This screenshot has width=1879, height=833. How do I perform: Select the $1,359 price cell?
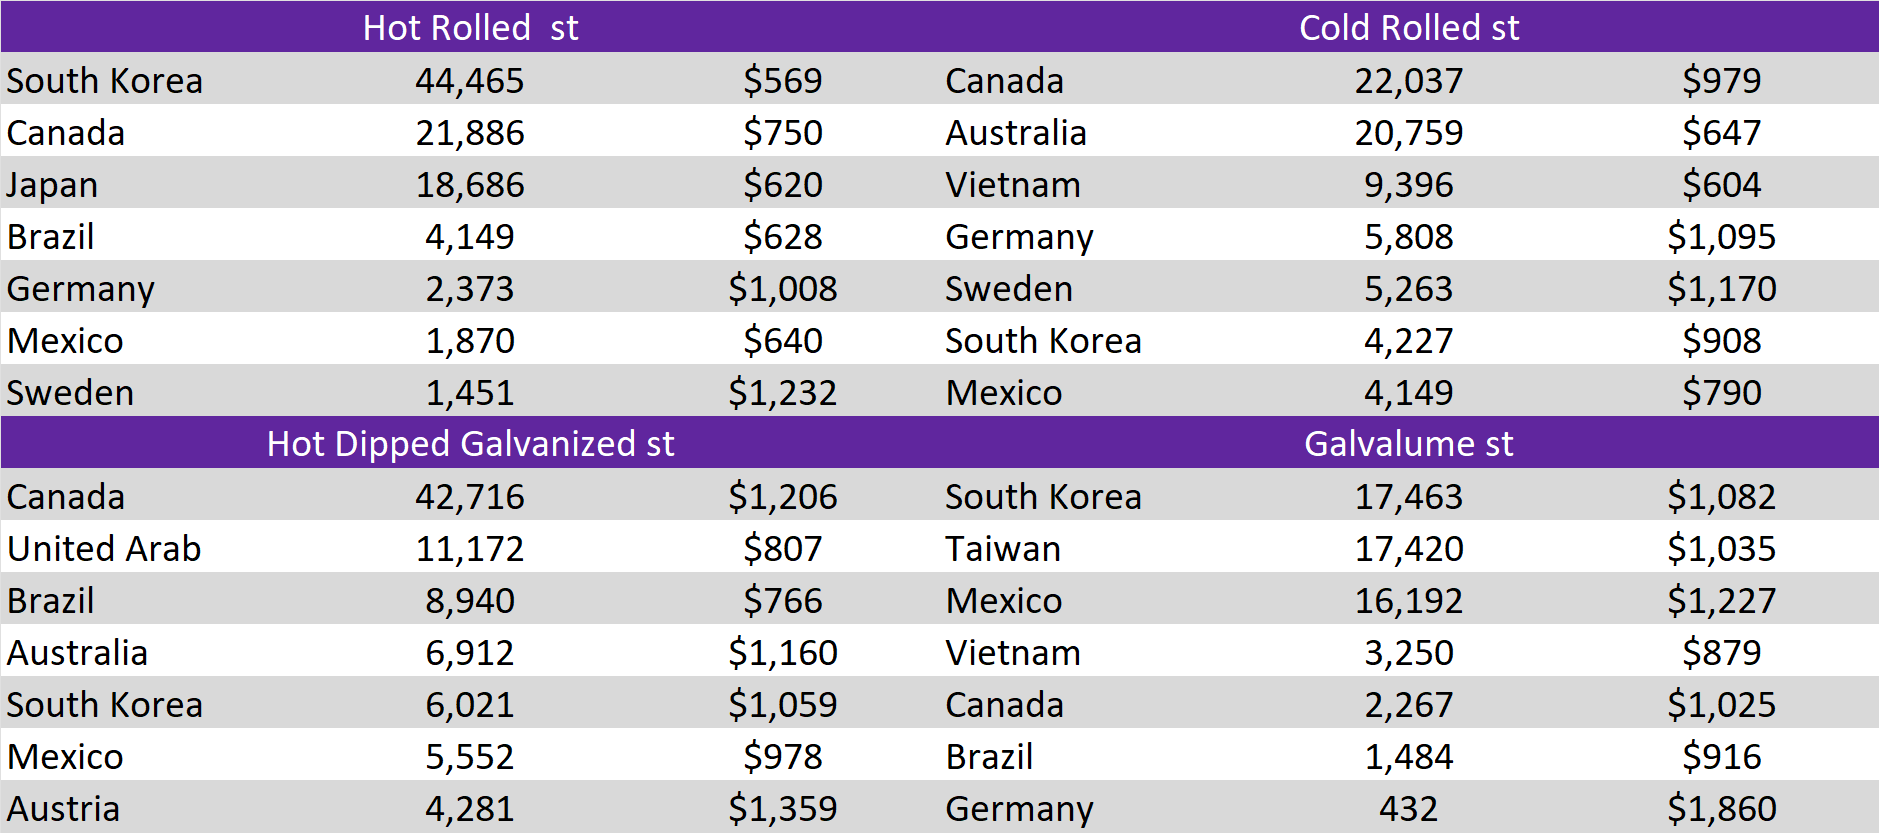782,808
